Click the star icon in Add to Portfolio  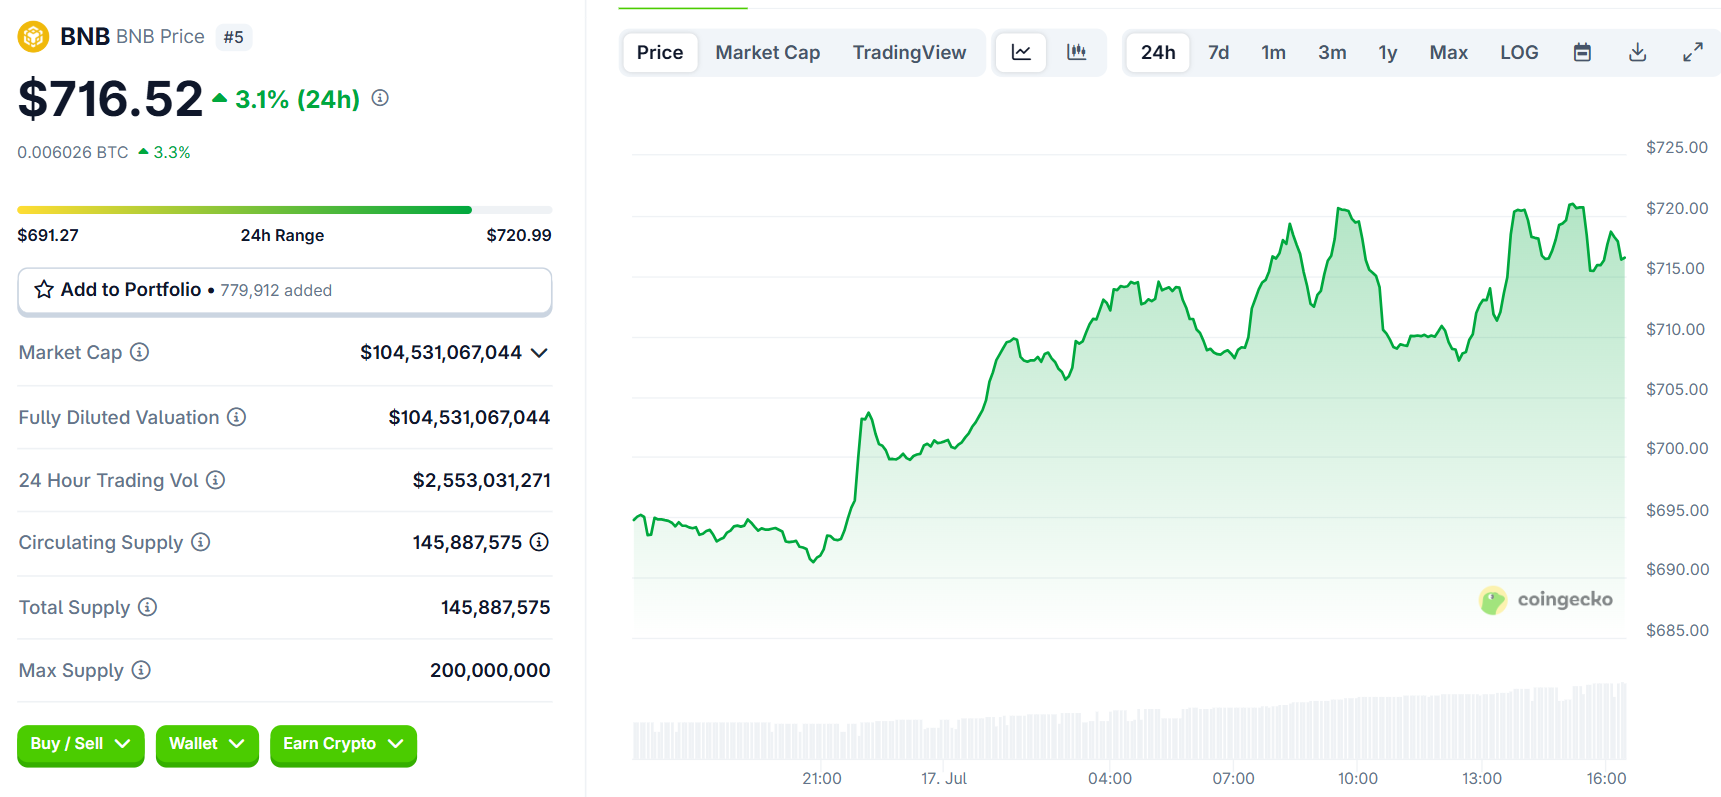(44, 290)
